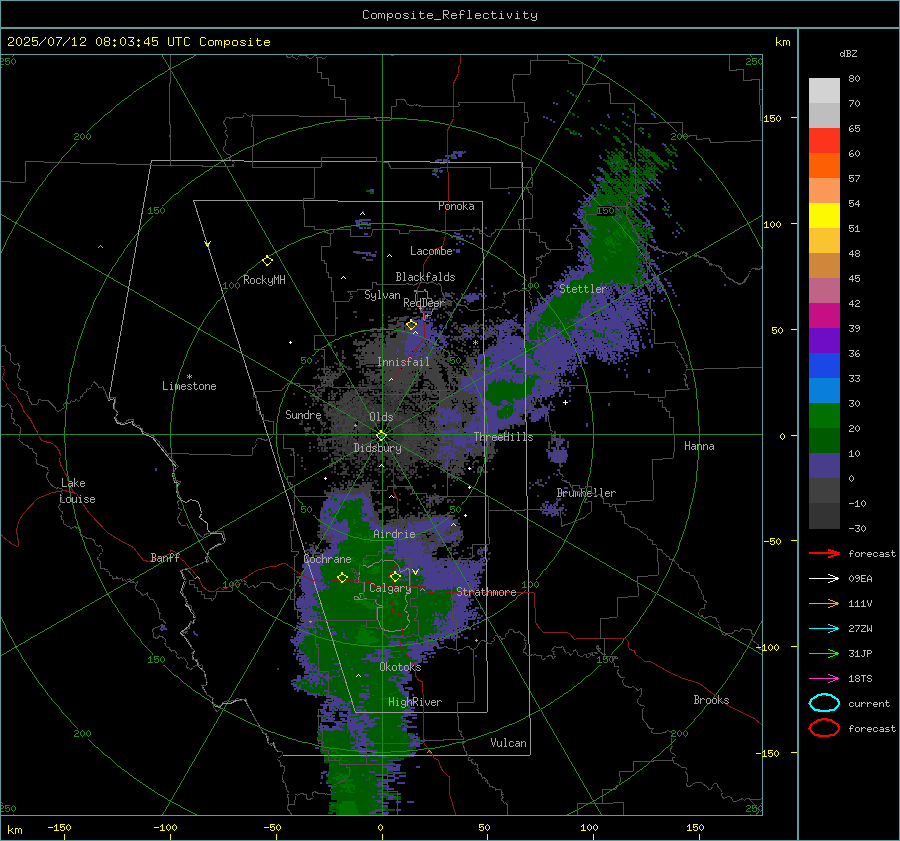Click the white 09EA arrow legend icon
Image resolution: width=900 pixels, height=841 pixels.
point(824,579)
